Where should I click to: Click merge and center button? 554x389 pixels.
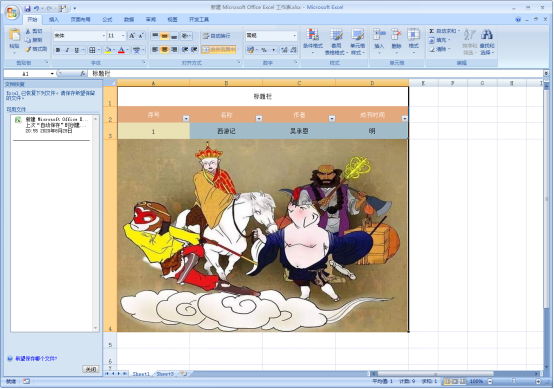(x=219, y=50)
